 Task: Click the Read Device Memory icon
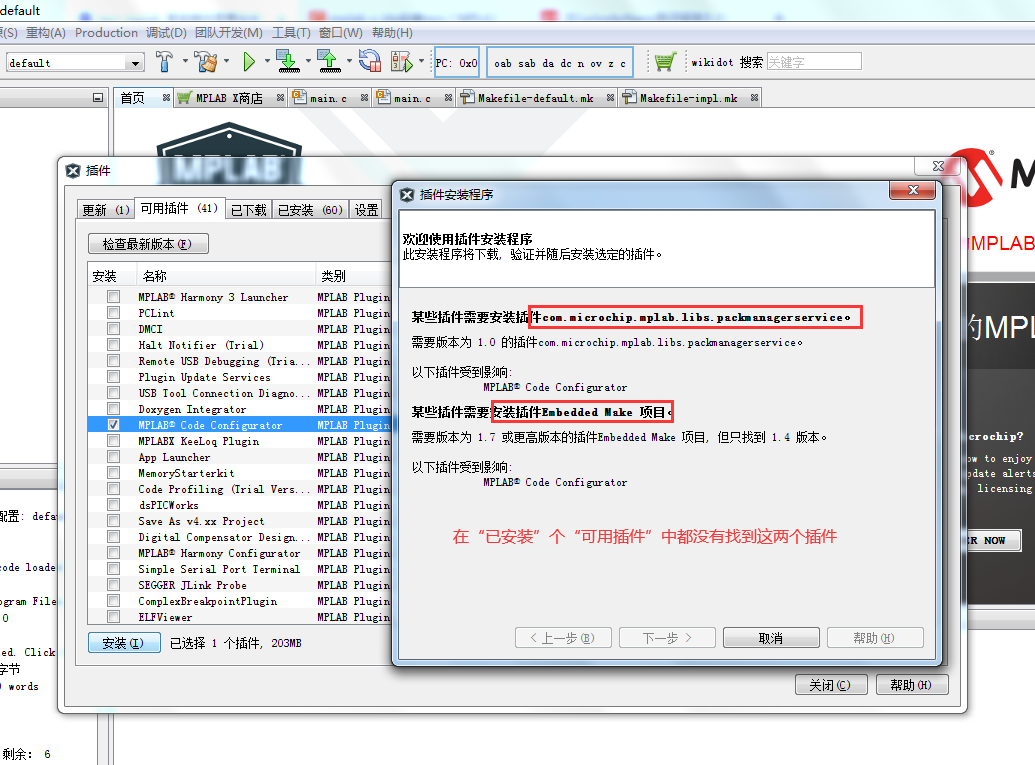click(x=329, y=62)
